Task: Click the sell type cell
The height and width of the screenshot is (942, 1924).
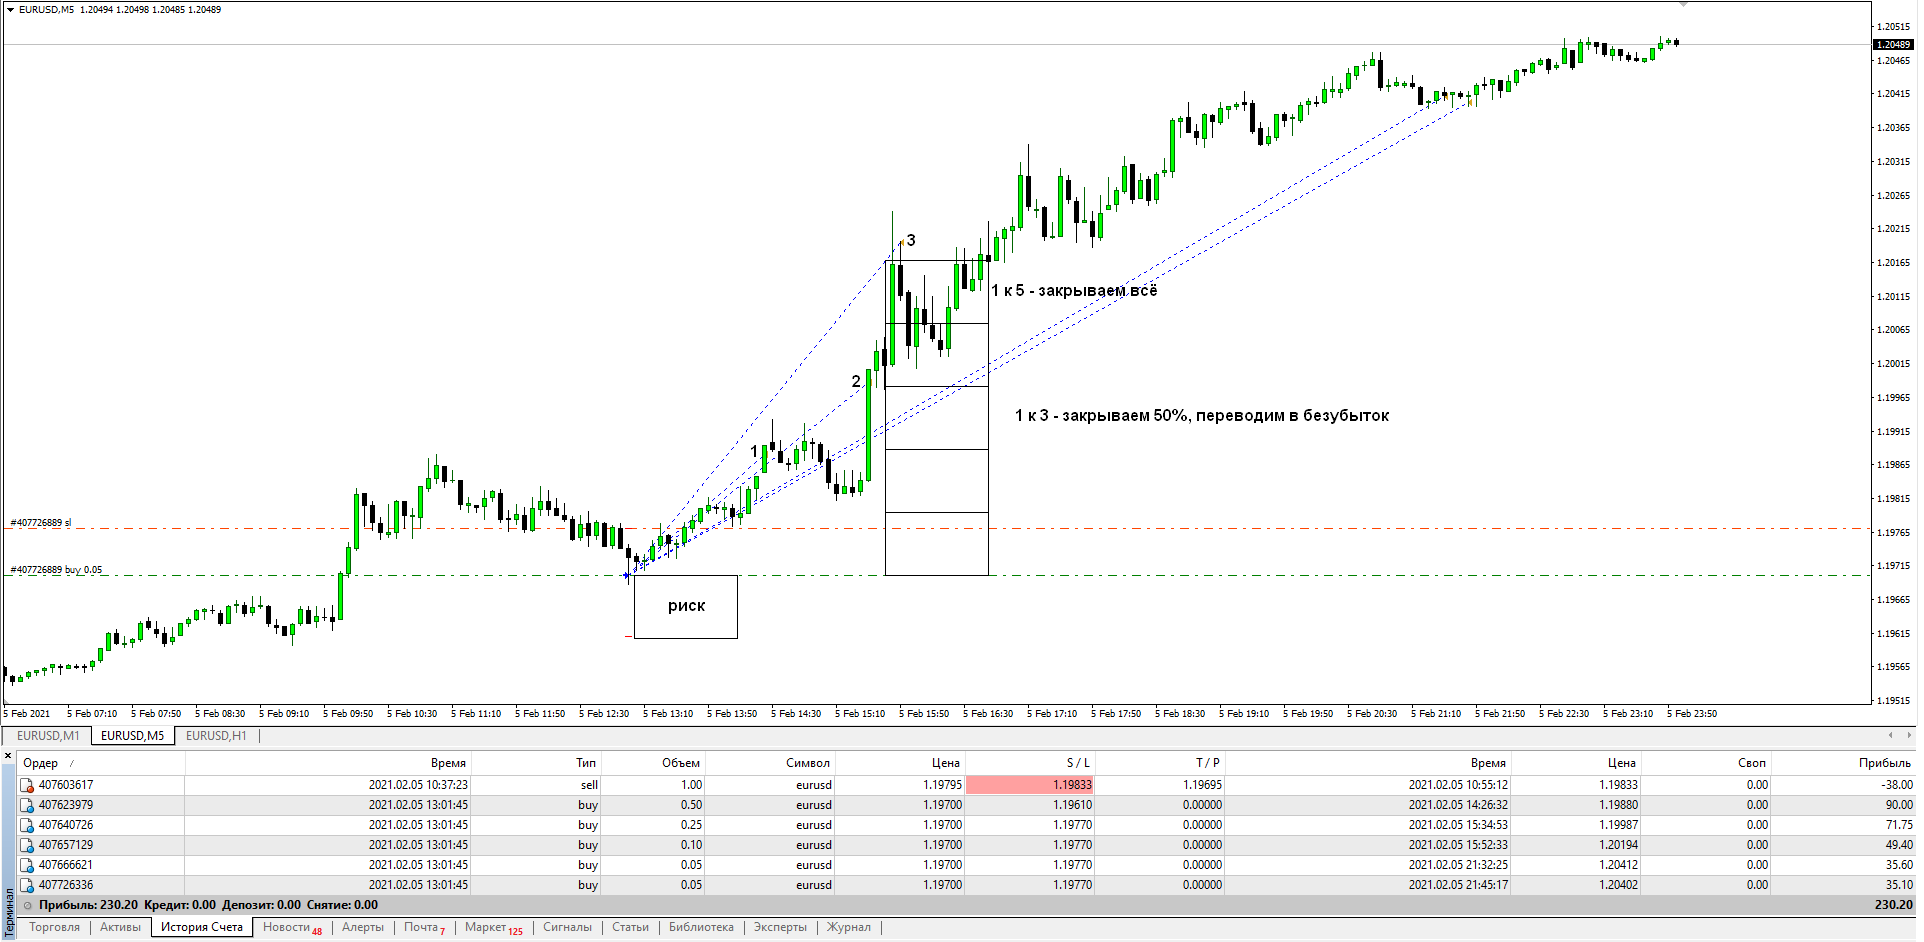Action: point(589,785)
